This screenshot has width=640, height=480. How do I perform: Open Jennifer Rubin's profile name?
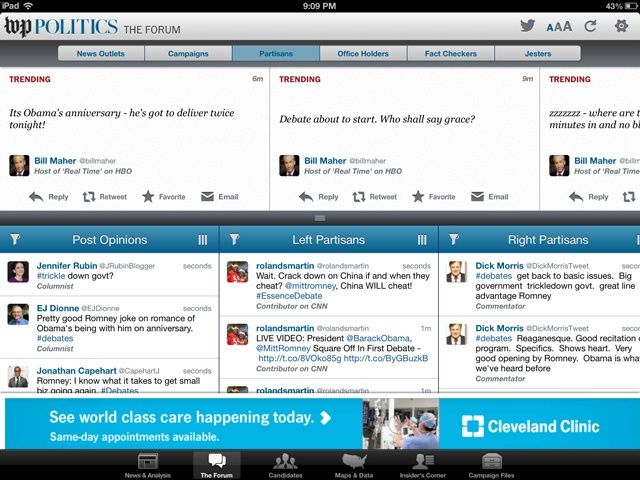coord(67,266)
